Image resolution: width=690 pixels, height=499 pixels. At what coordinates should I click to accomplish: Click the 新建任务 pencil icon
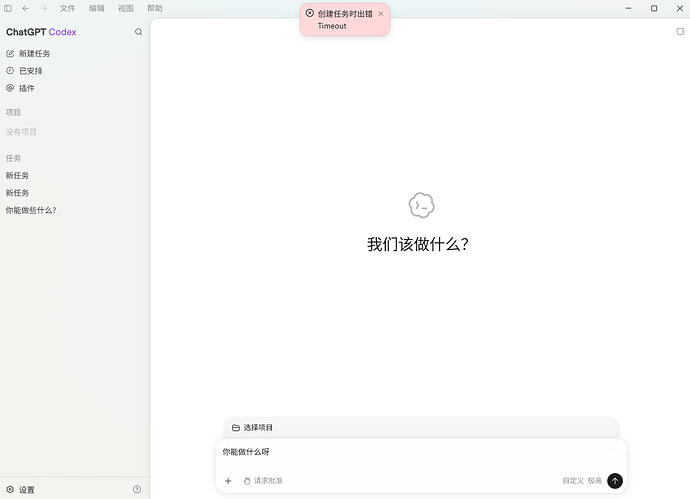(x=10, y=53)
